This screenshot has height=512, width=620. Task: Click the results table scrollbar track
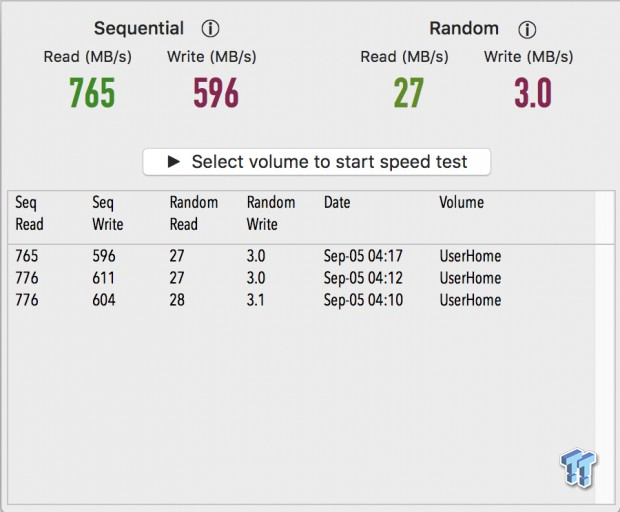pos(605,348)
